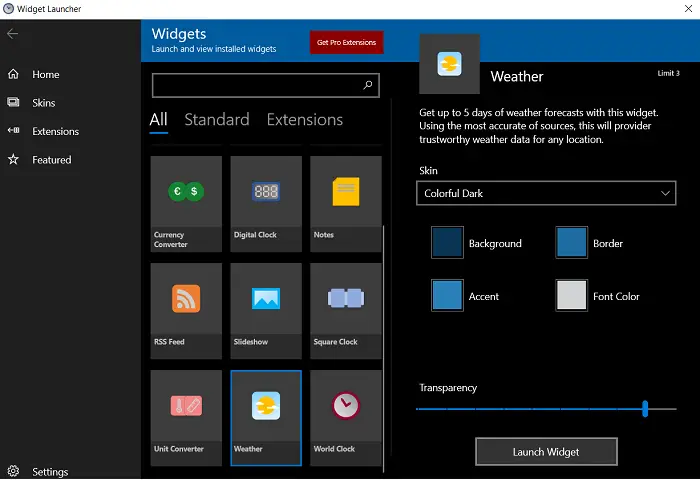Pick the Accent color swatch
Image resolution: width=700 pixels, height=480 pixels.
pos(447,295)
